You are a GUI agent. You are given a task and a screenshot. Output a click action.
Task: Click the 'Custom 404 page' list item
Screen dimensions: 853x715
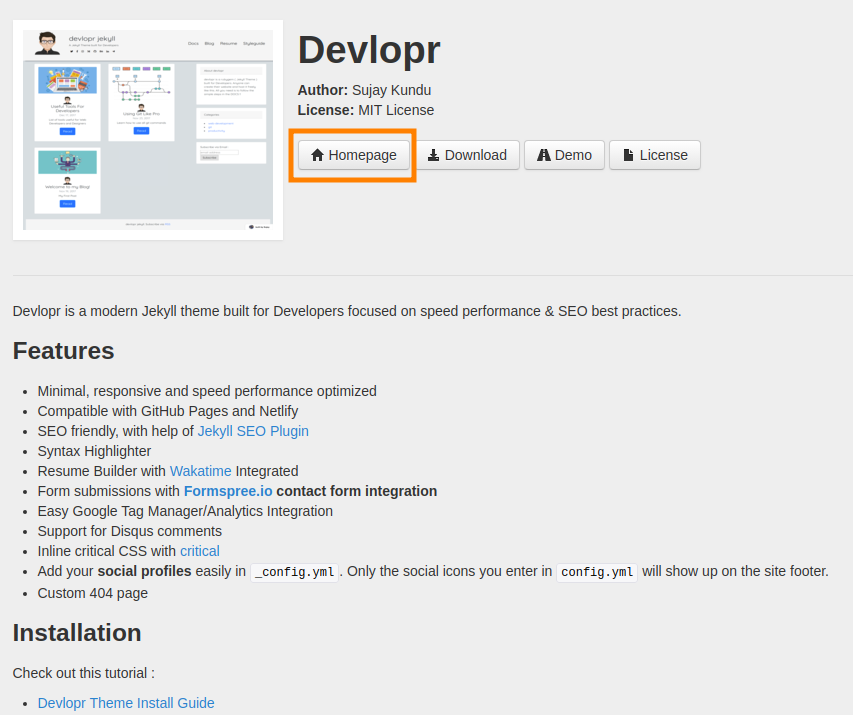(92, 593)
